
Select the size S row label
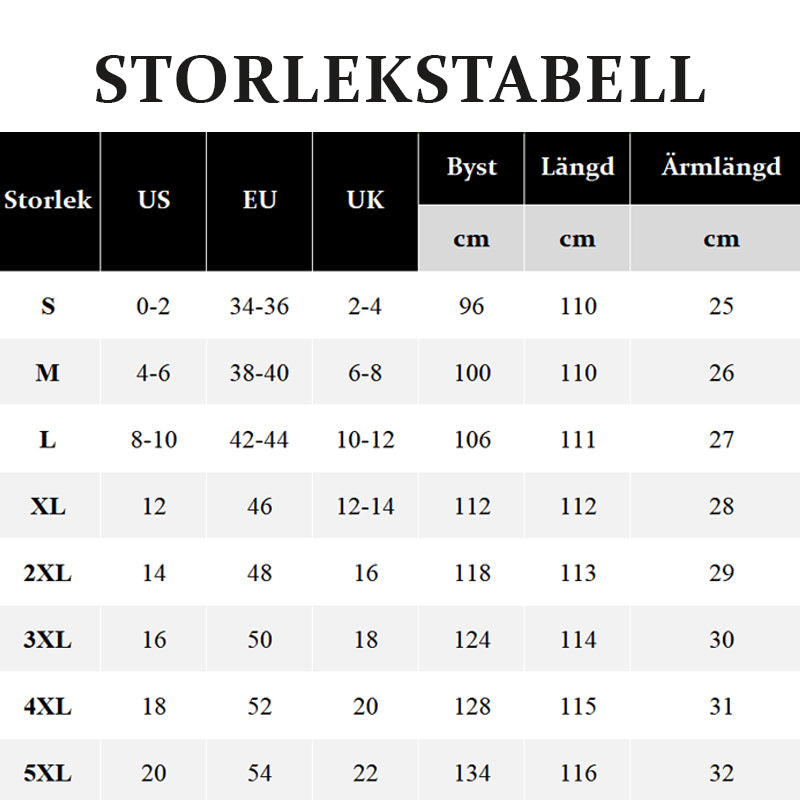point(48,306)
